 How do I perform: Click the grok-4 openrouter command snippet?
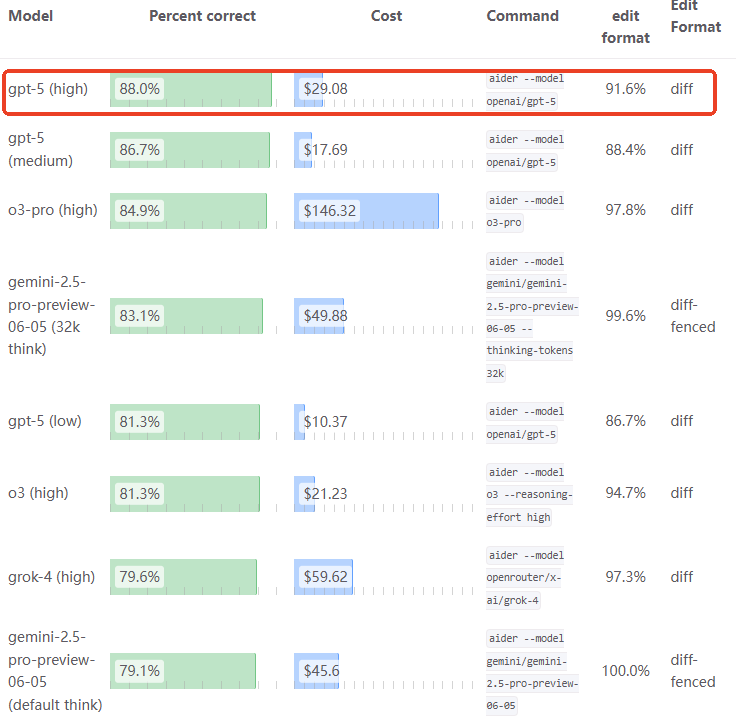526,577
